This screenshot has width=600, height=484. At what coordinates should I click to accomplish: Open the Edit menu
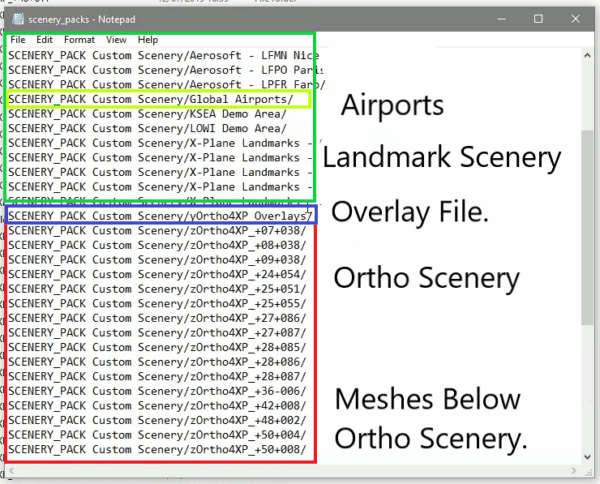click(x=44, y=40)
